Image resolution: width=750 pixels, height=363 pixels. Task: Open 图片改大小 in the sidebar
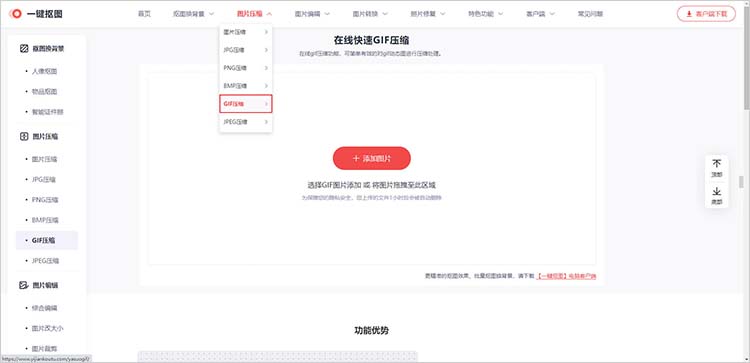[x=47, y=329]
